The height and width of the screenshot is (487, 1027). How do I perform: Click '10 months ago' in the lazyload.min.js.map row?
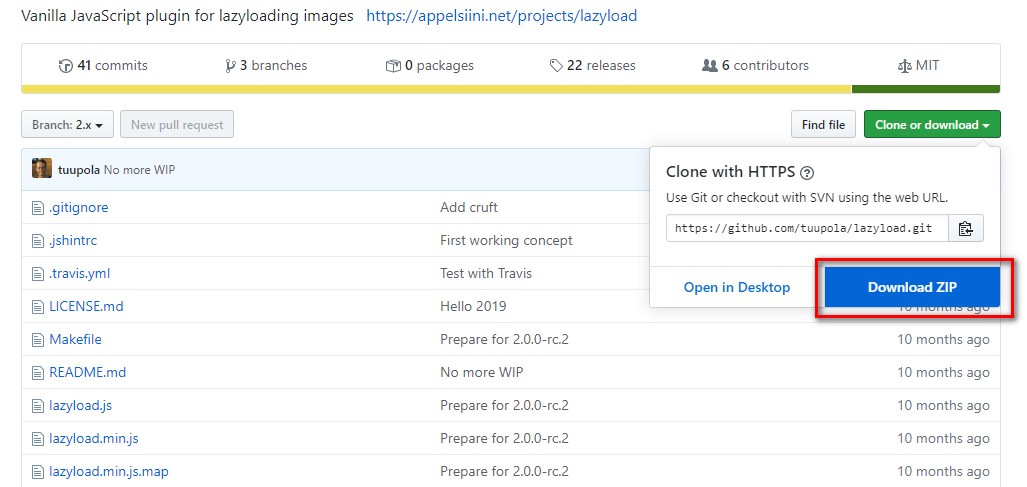[943, 471]
